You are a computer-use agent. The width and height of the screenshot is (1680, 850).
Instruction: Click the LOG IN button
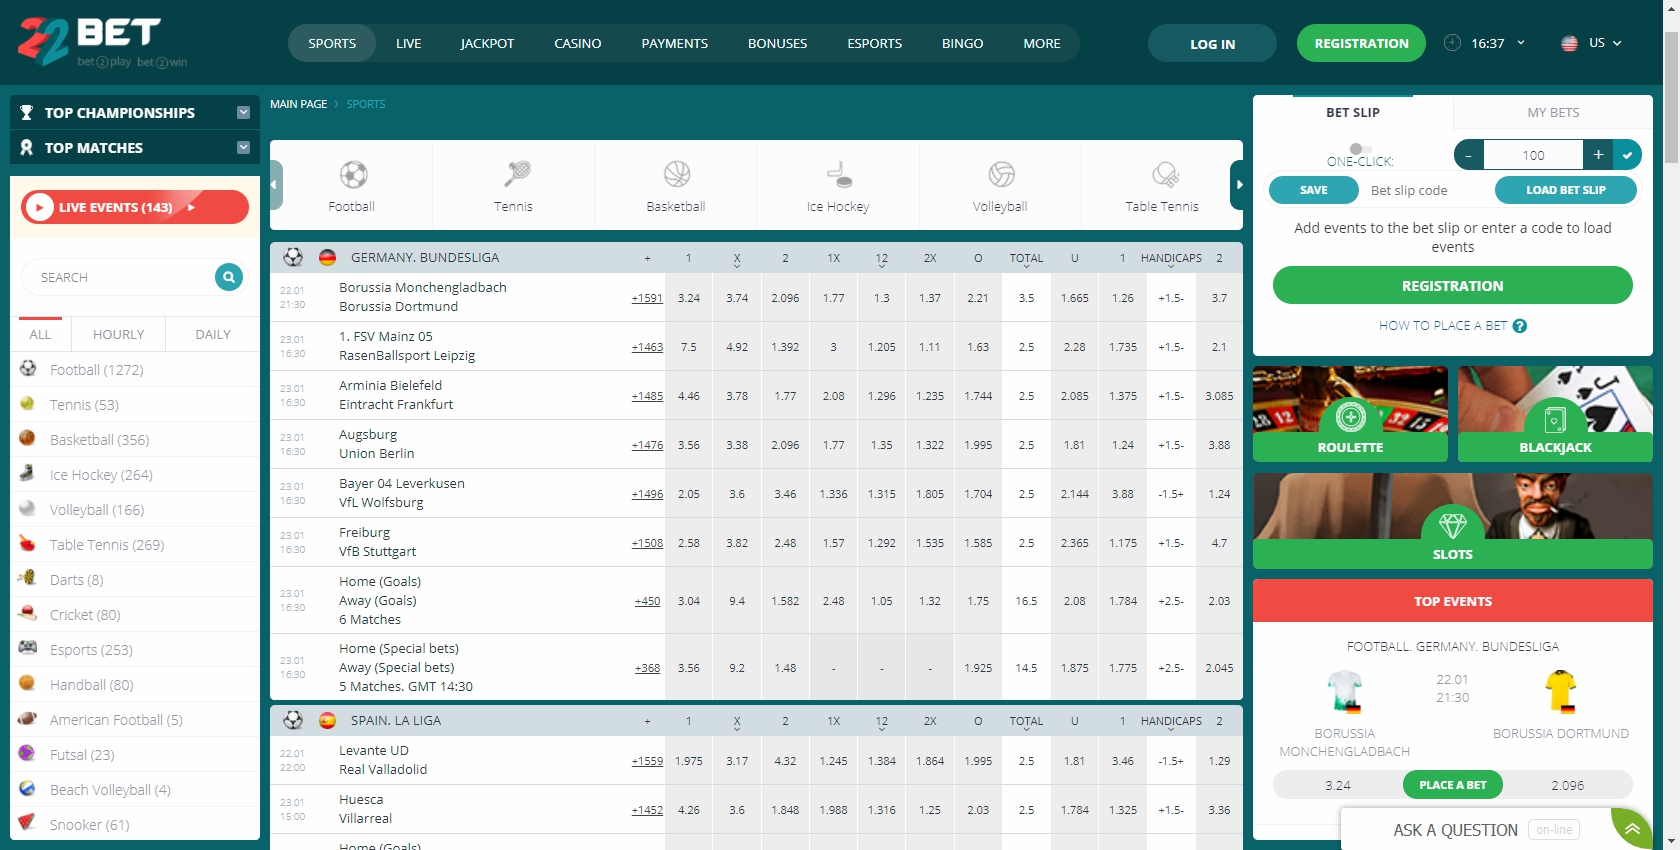(1212, 44)
